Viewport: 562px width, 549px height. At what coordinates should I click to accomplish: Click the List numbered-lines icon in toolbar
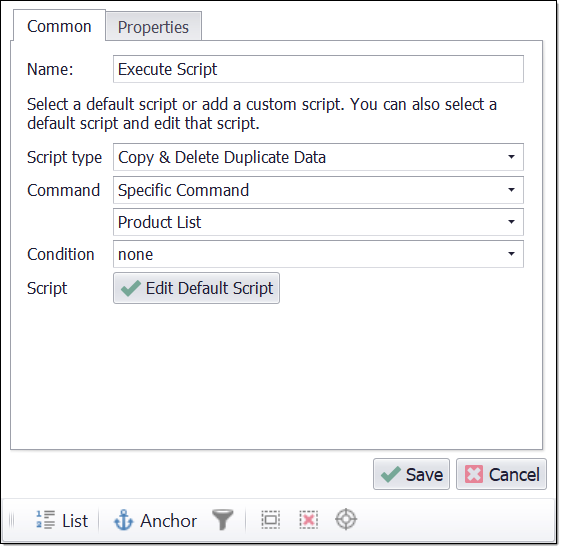[45, 522]
